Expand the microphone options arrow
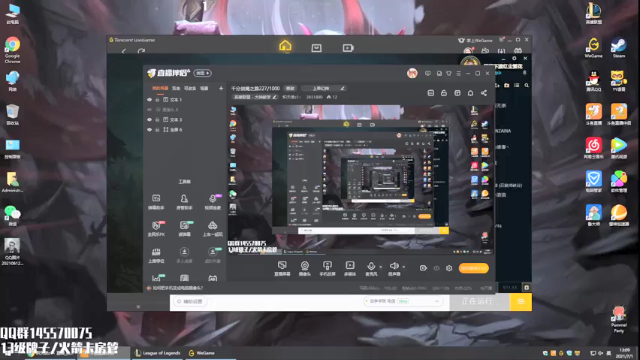The image size is (640, 360). (x=380, y=267)
